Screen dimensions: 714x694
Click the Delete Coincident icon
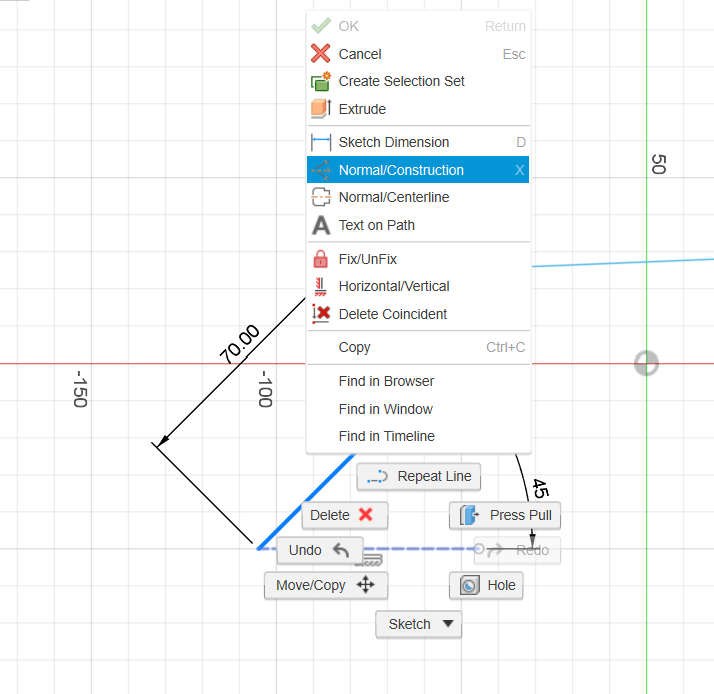[x=321, y=314]
